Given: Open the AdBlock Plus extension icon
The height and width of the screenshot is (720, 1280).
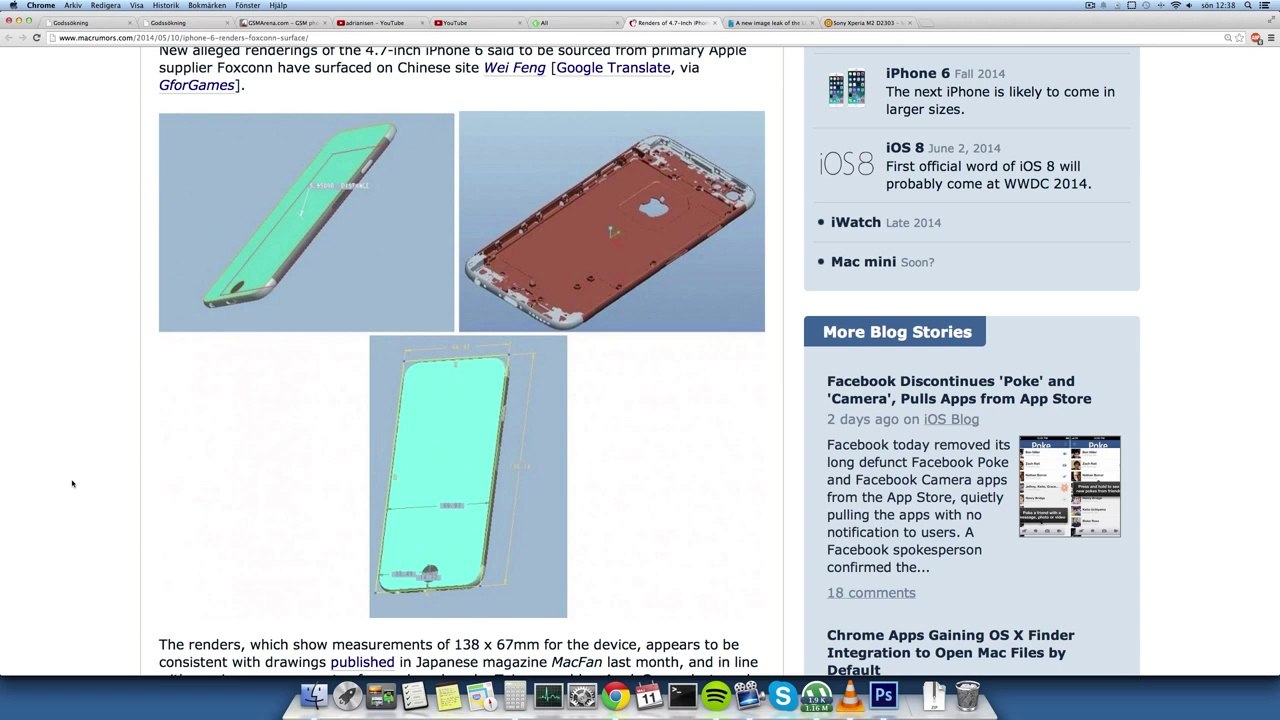Looking at the screenshot, I should 1256,38.
